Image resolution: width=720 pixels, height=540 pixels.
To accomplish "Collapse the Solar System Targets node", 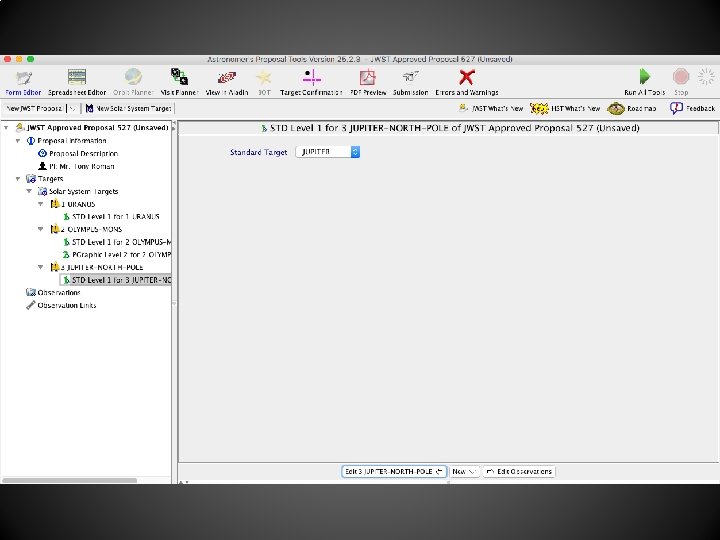I will coord(29,191).
